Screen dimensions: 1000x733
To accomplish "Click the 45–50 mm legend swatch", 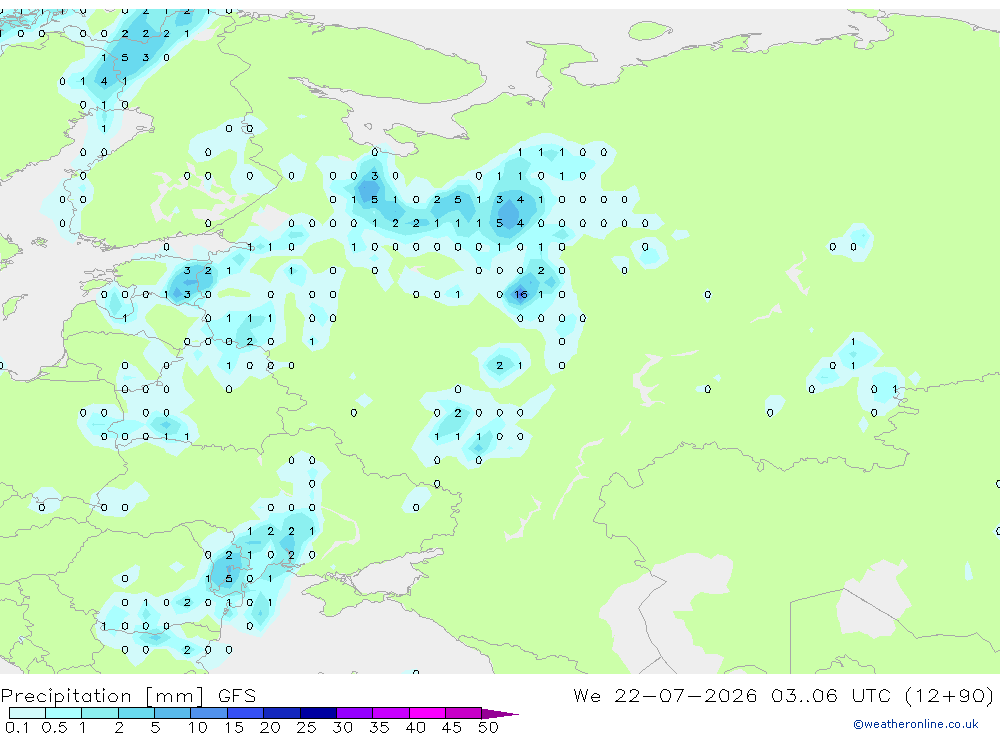I will point(464,713).
